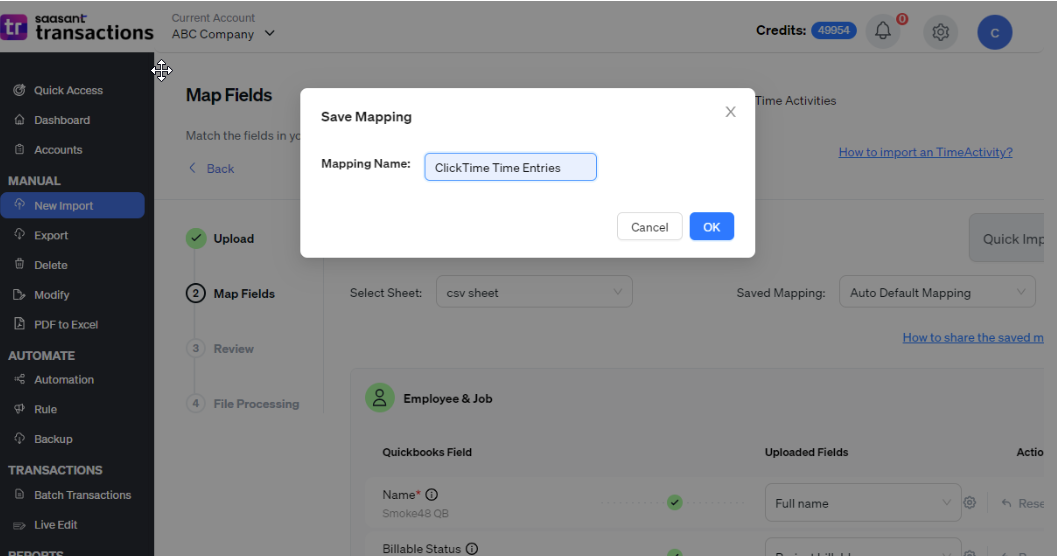Open How to import an TimeActivity link
Screen dimensions: 1057x556
925,152
